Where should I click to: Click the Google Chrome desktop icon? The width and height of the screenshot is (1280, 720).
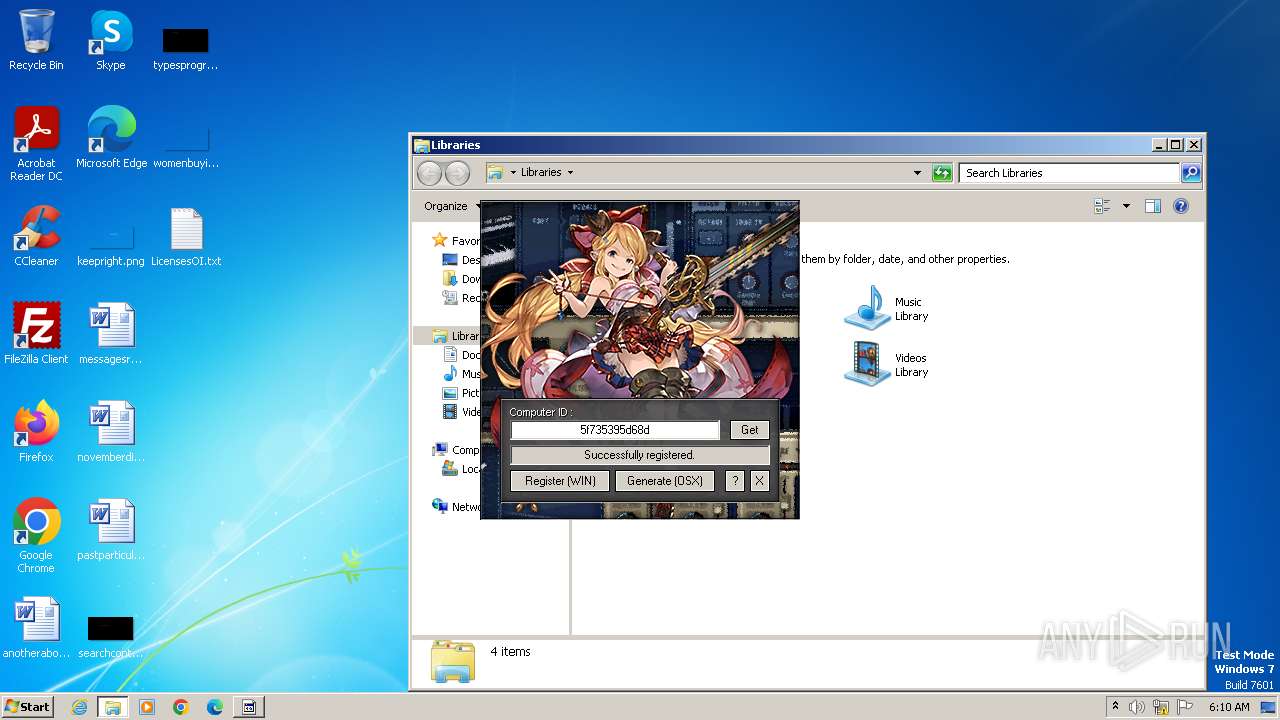pos(36,536)
